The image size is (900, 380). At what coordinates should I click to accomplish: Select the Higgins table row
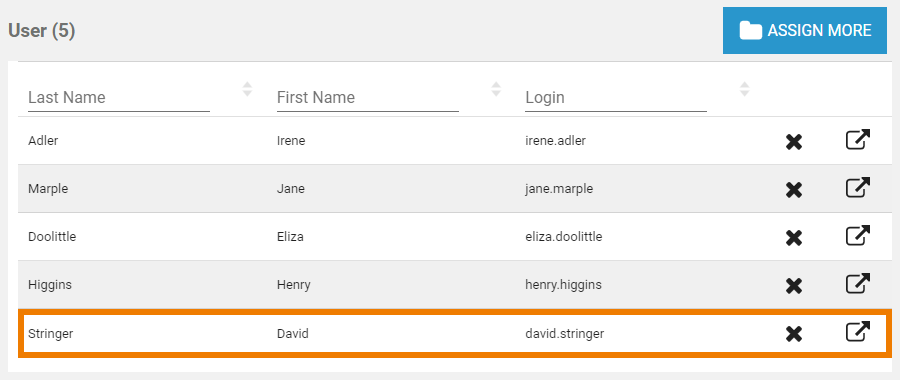[x=455, y=285]
